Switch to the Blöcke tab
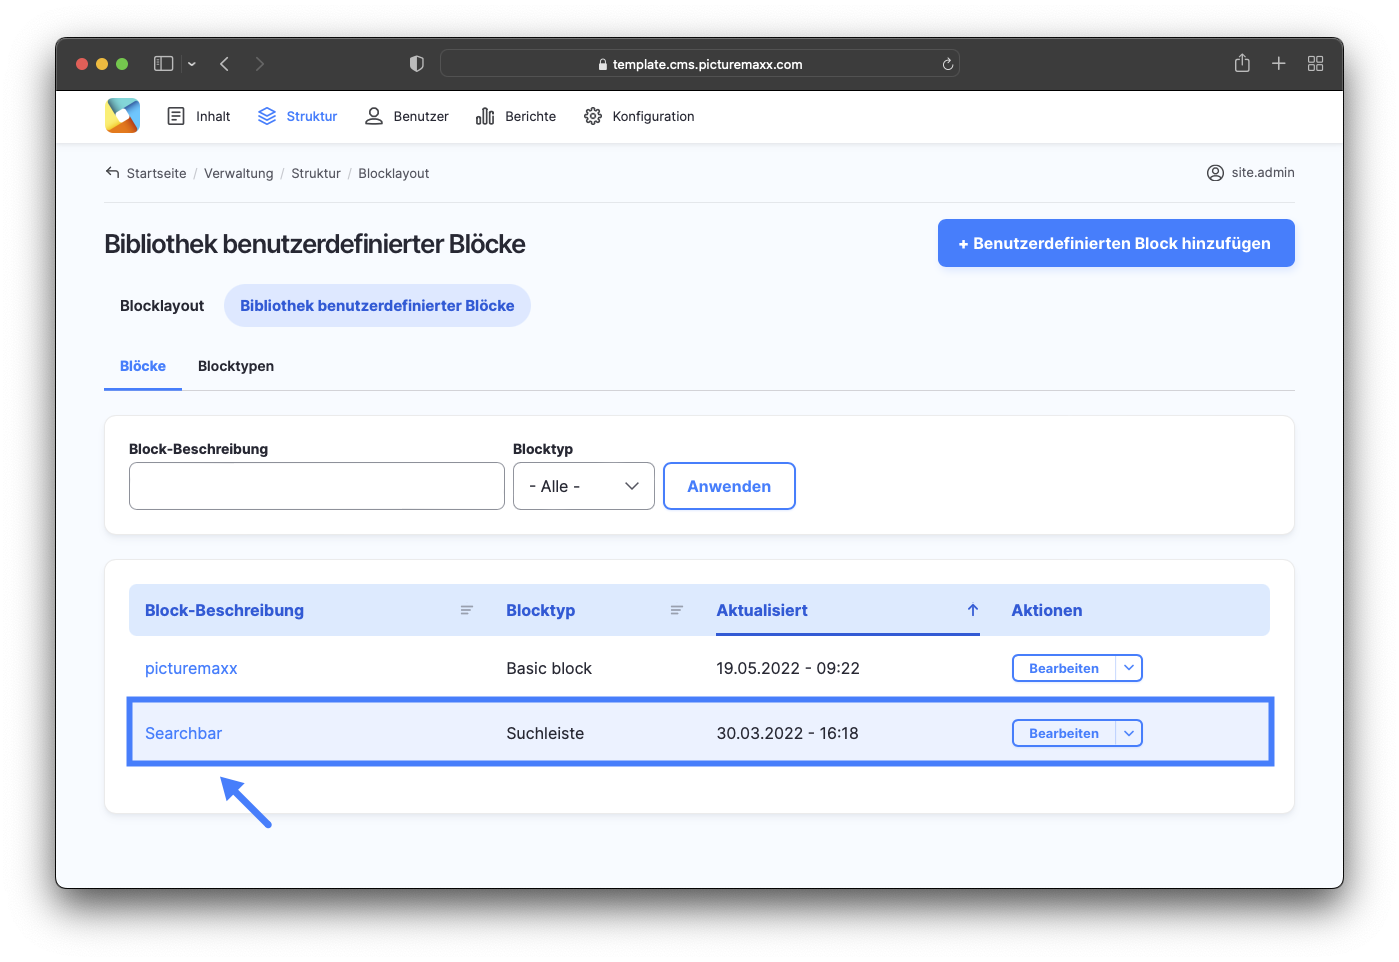The image size is (1399, 962). [x=143, y=366]
